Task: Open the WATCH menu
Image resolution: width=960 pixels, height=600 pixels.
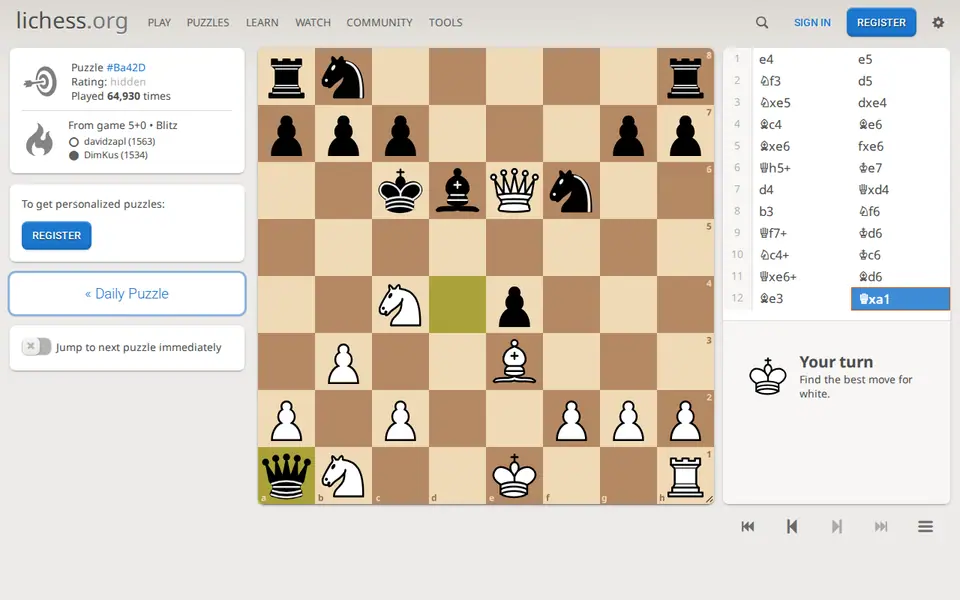Action: (x=313, y=23)
